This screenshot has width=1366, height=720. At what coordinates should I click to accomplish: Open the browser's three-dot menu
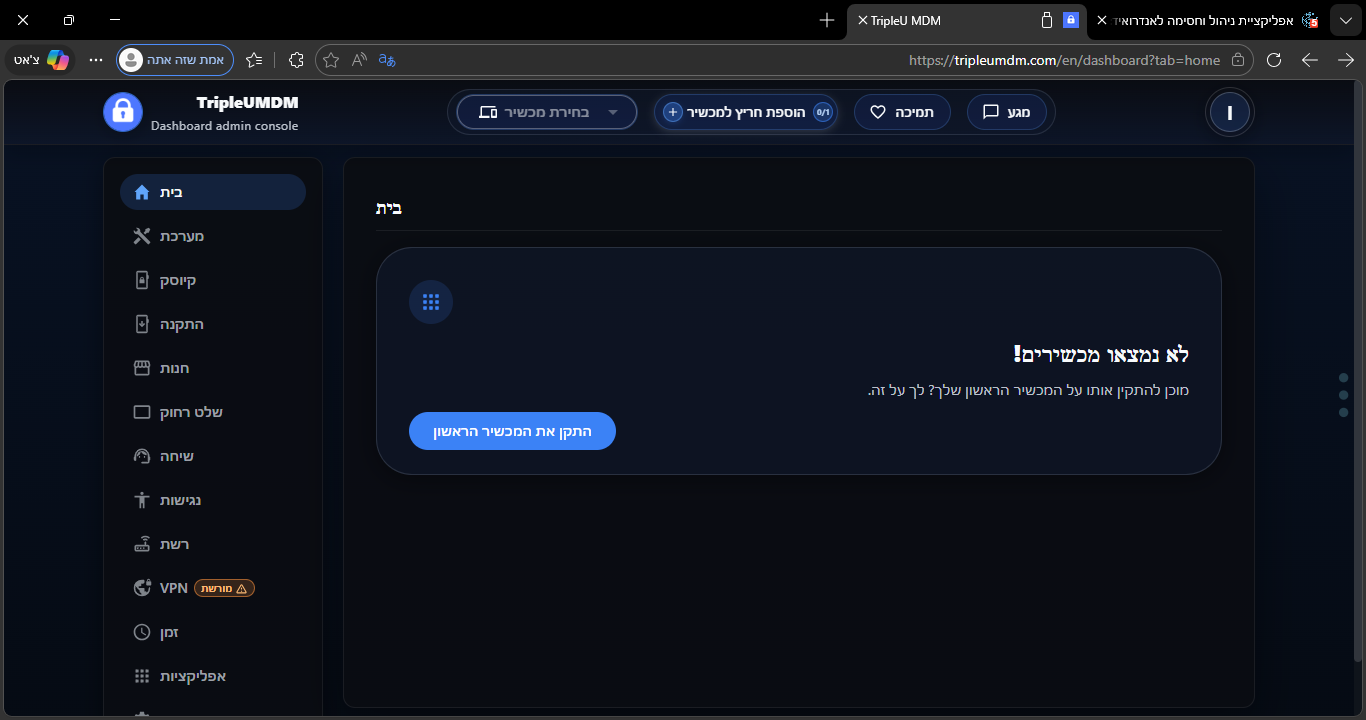pos(96,60)
